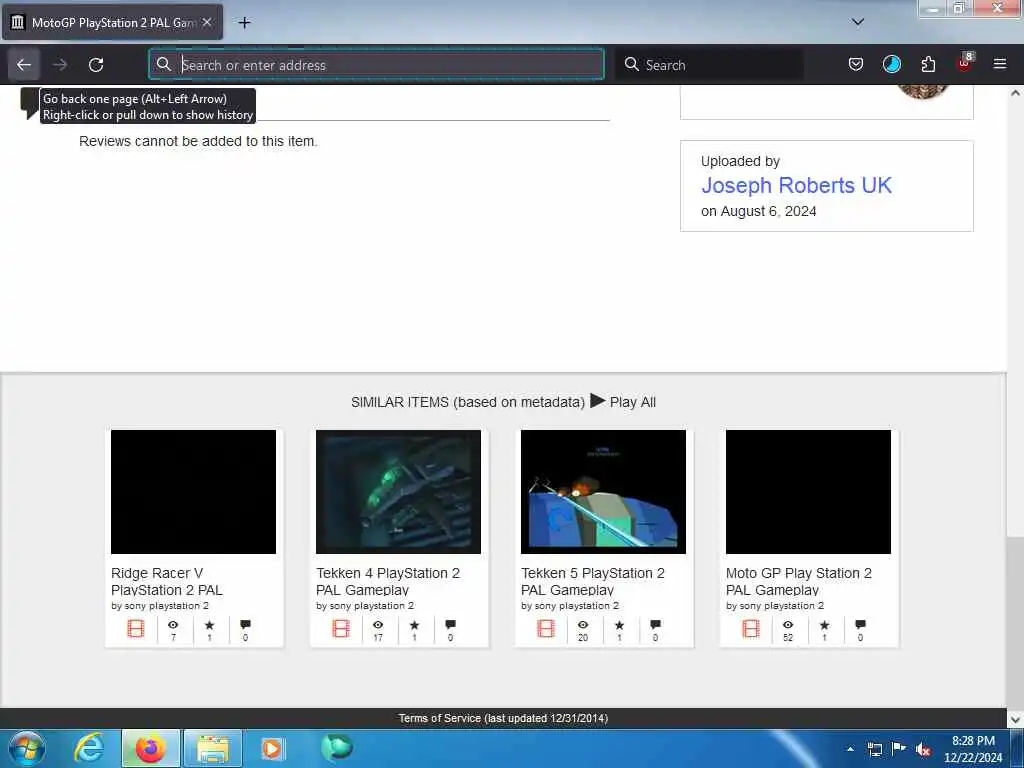The image size is (1024, 768).
Task: Launch Internet Explorer from taskbar
Action: pyautogui.click(x=89, y=748)
